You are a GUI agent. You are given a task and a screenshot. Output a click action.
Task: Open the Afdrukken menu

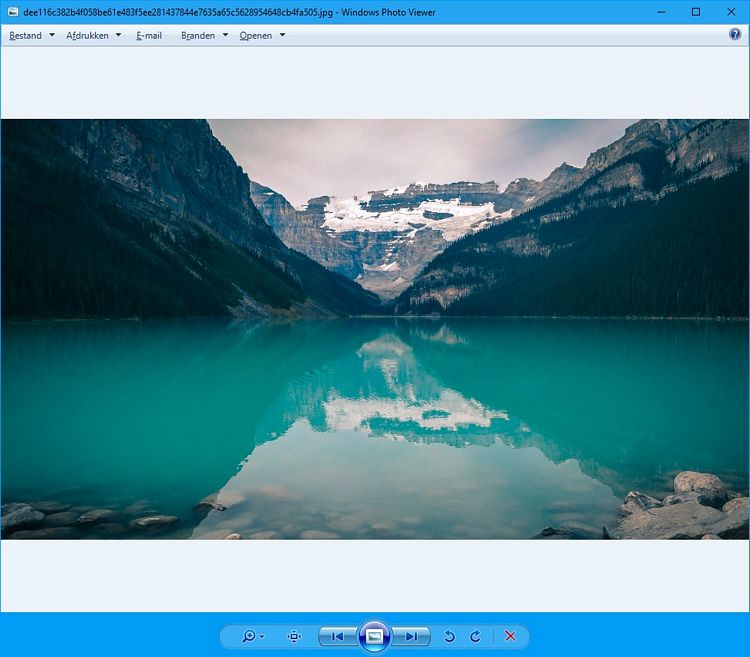(x=87, y=35)
